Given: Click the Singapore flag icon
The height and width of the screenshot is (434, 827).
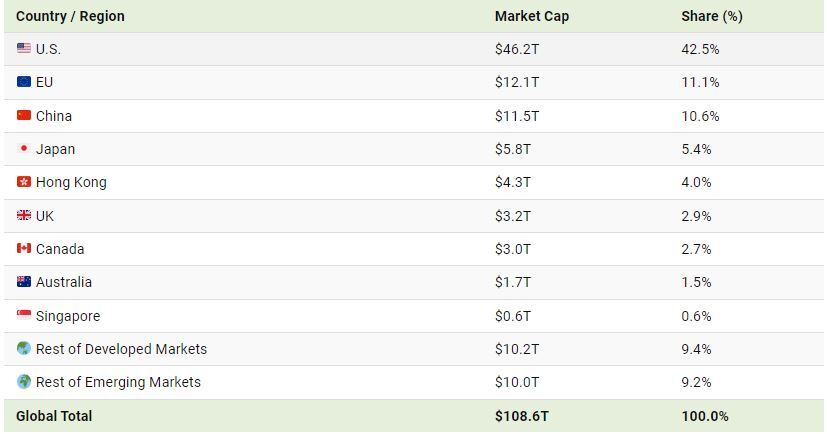Looking at the screenshot, I should click(24, 315).
